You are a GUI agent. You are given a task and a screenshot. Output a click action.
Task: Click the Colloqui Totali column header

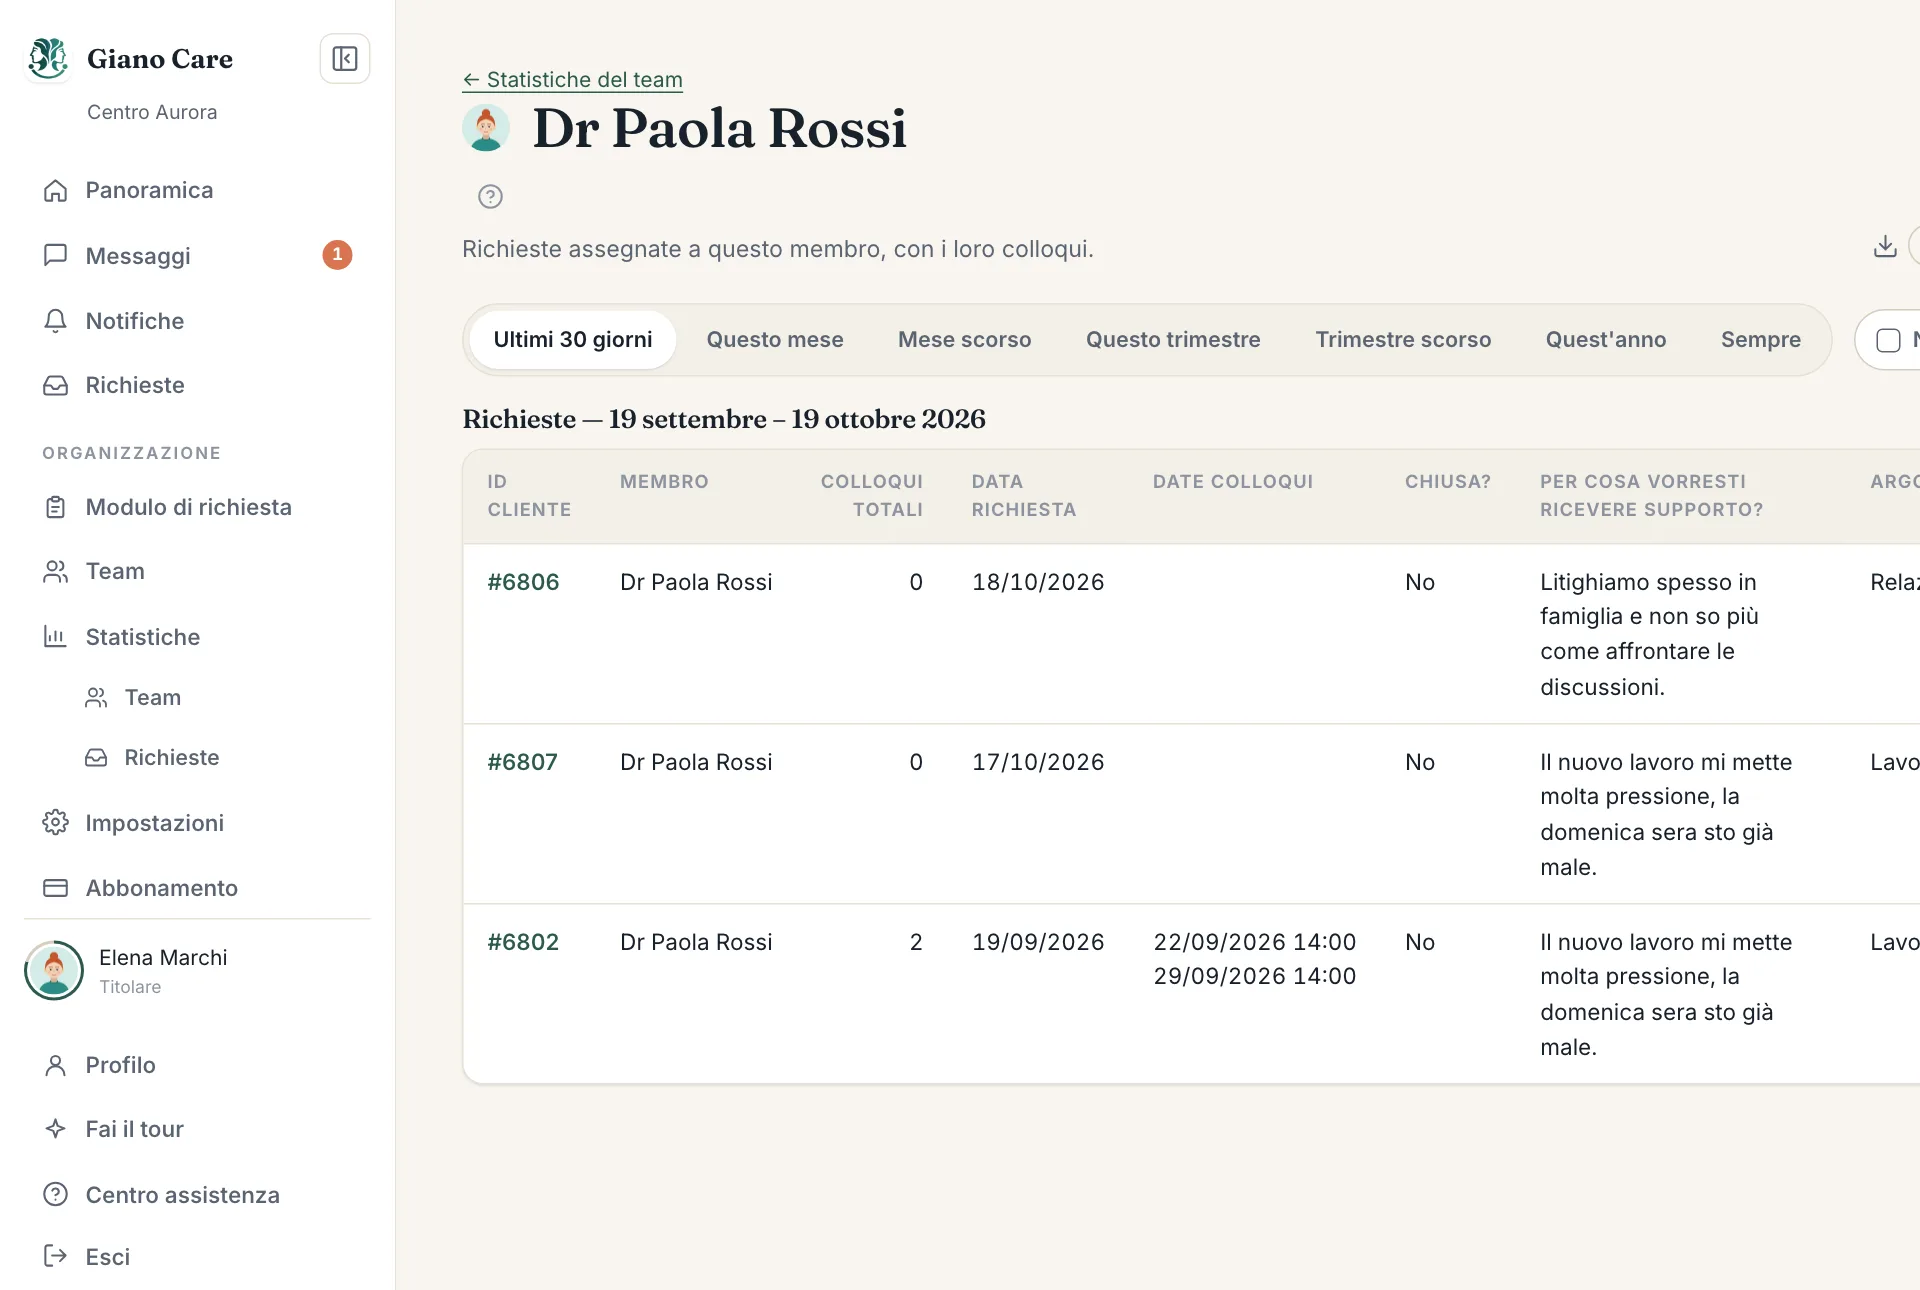872,496
